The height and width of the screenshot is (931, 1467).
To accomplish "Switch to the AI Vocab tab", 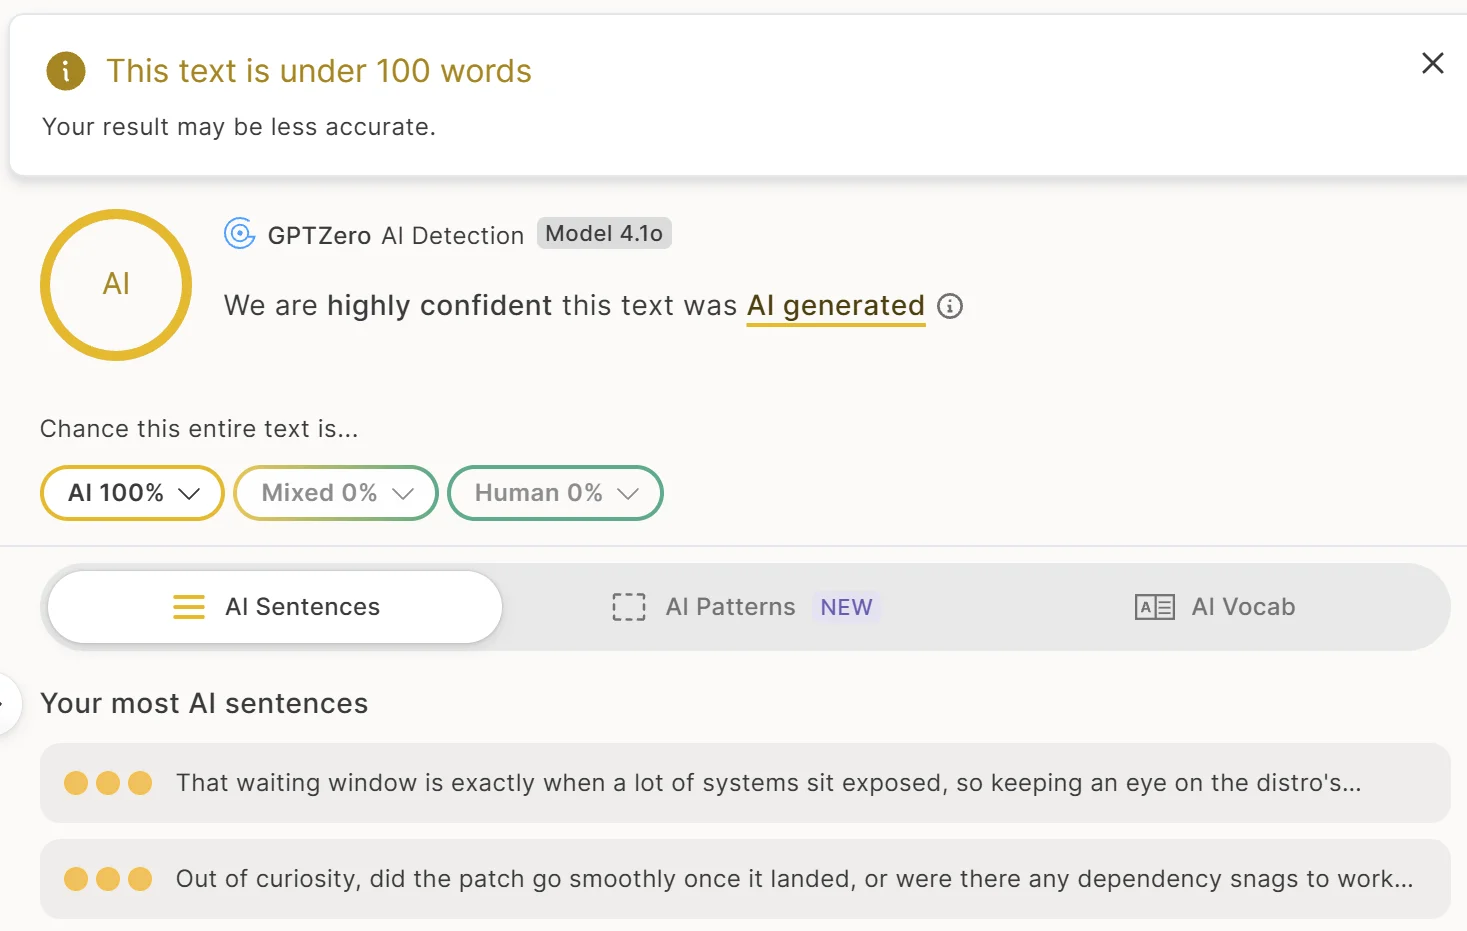I will (1215, 607).
